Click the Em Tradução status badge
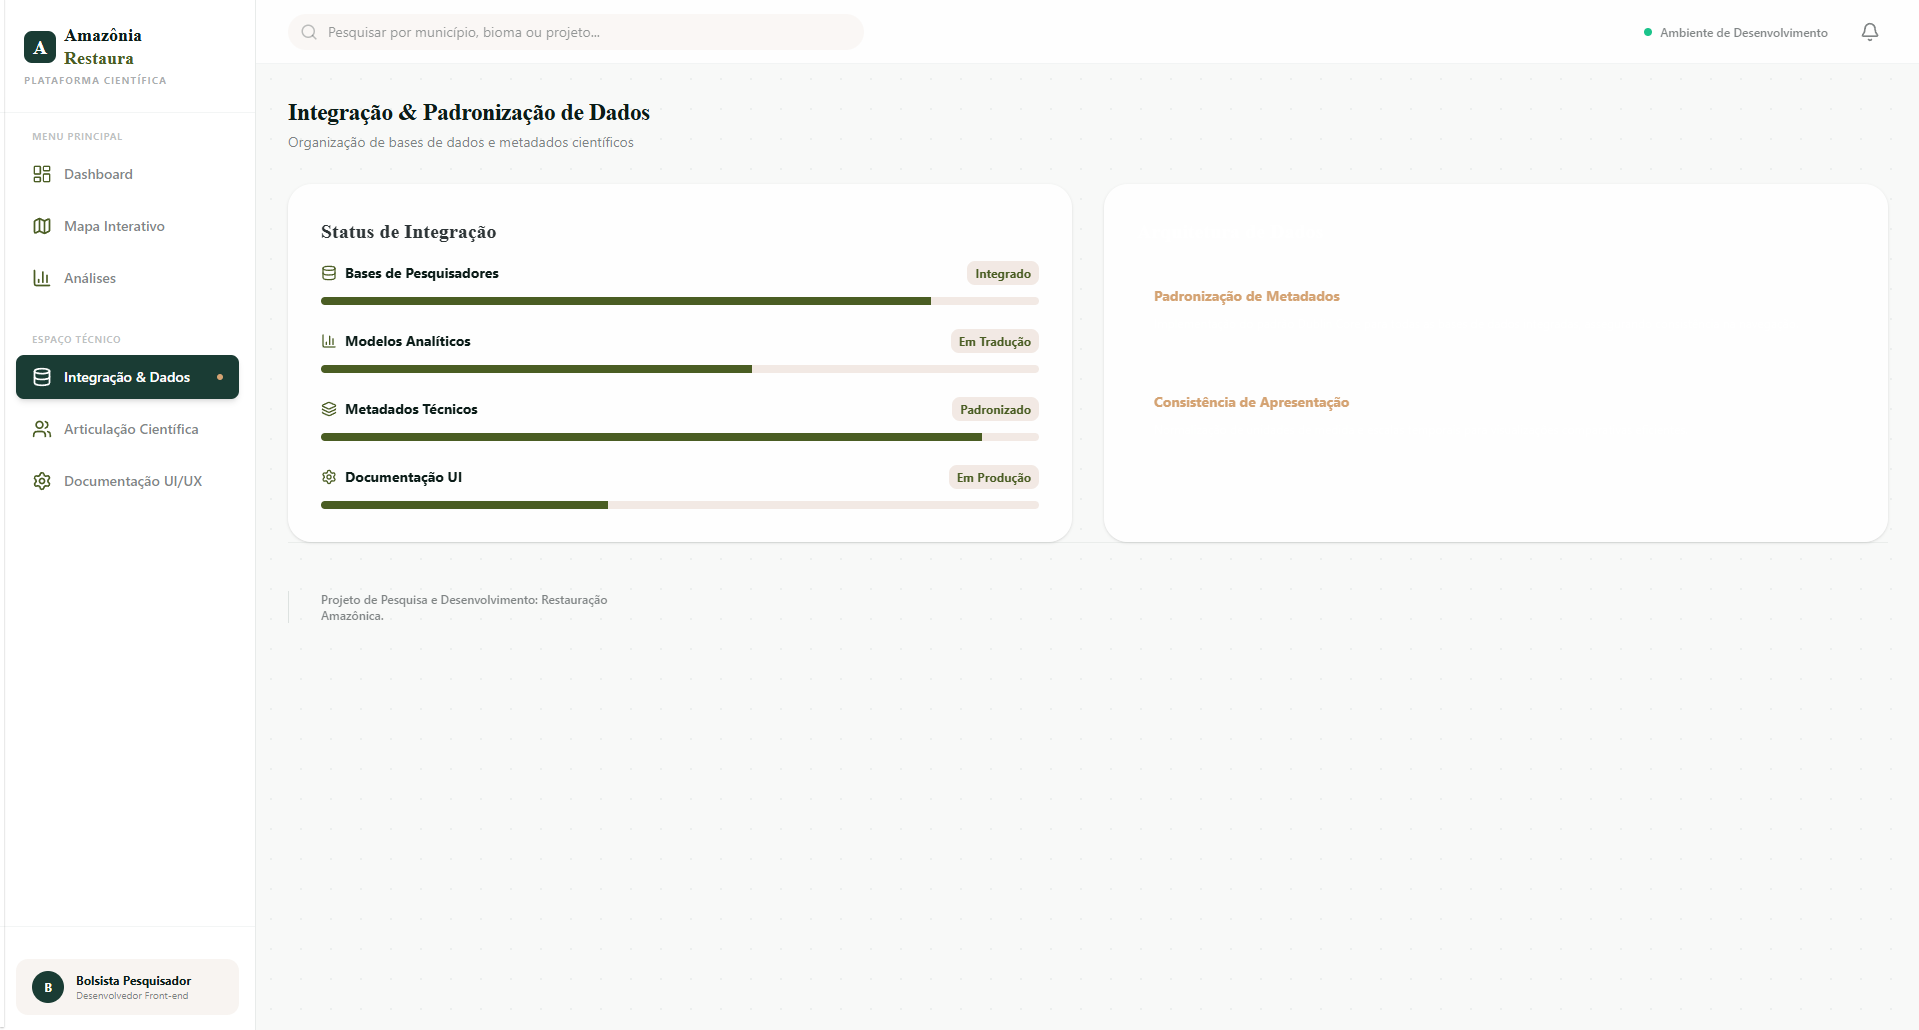Screen dimensions: 1919x1030 click(994, 342)
